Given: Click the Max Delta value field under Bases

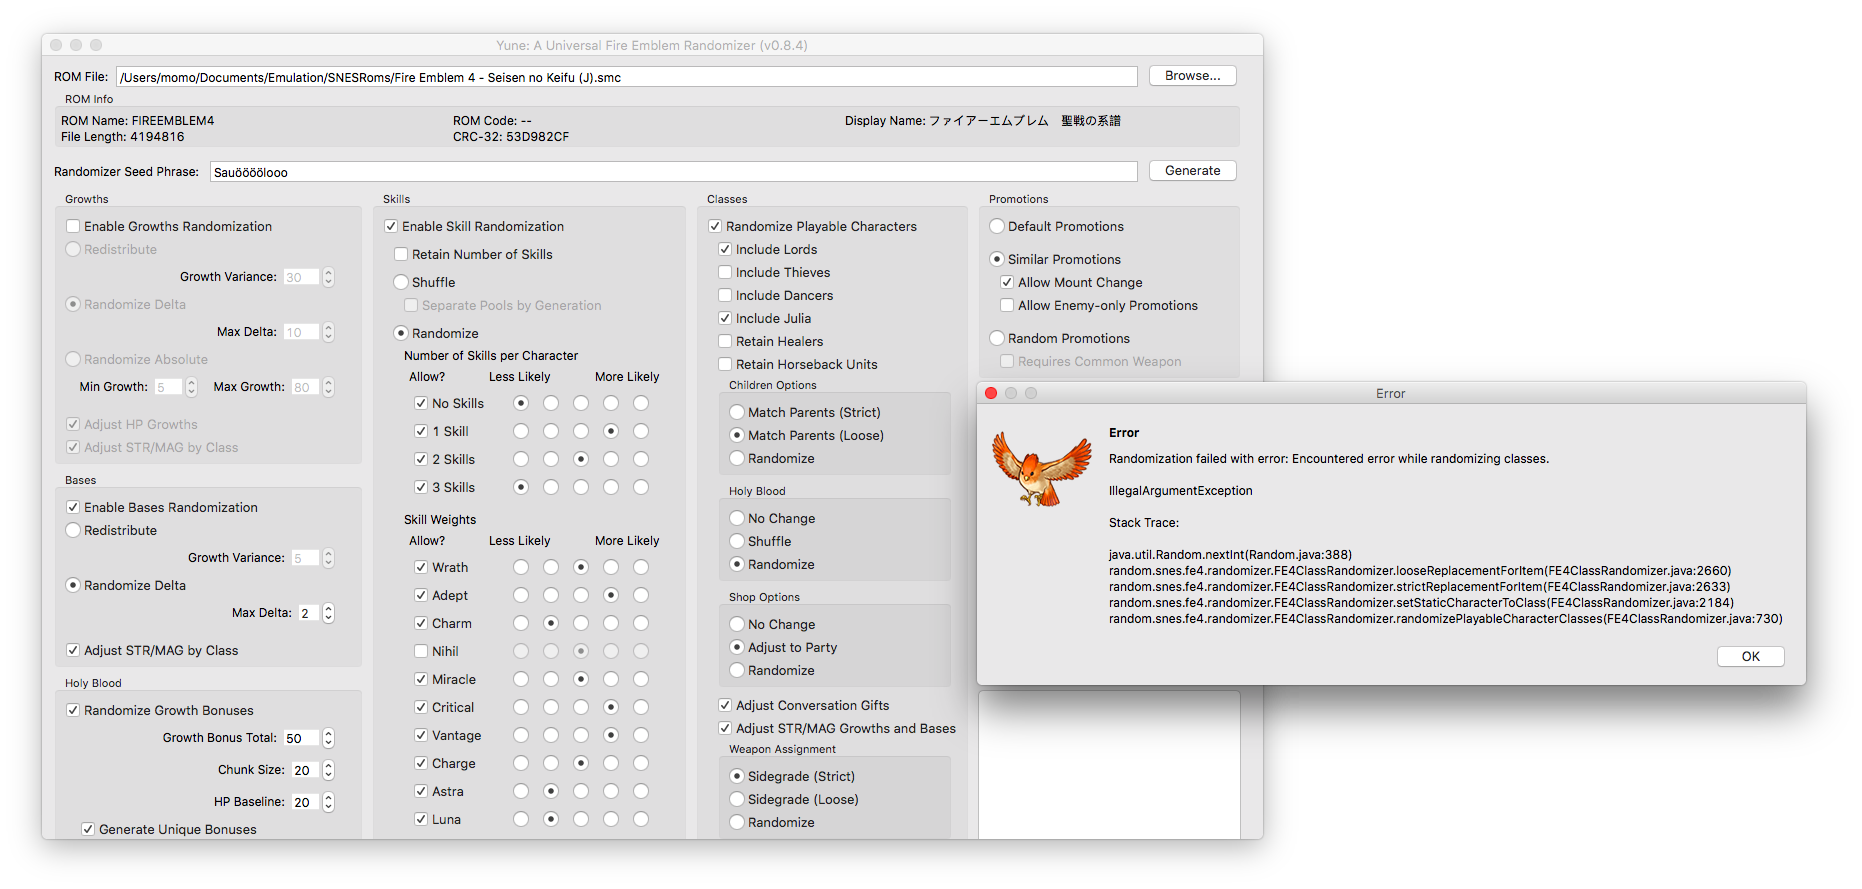Looking at the screenshot, I should pos(307,613).
